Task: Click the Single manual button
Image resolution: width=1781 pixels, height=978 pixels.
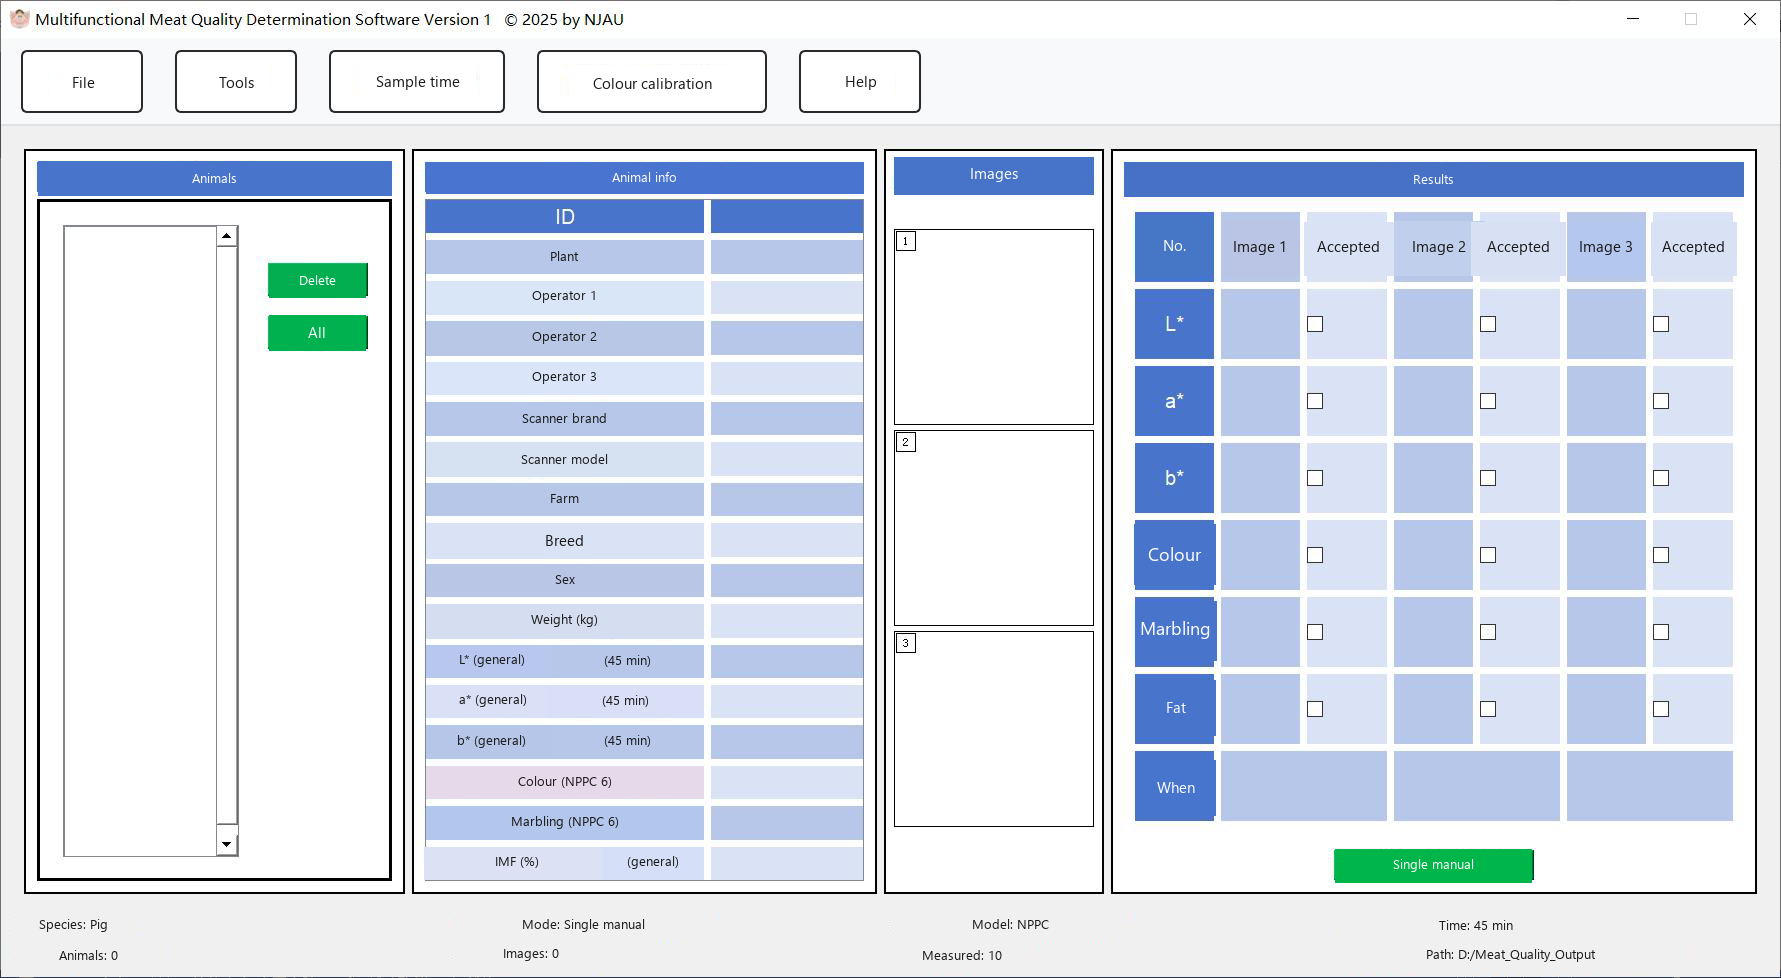Action: coord(1433,865)
